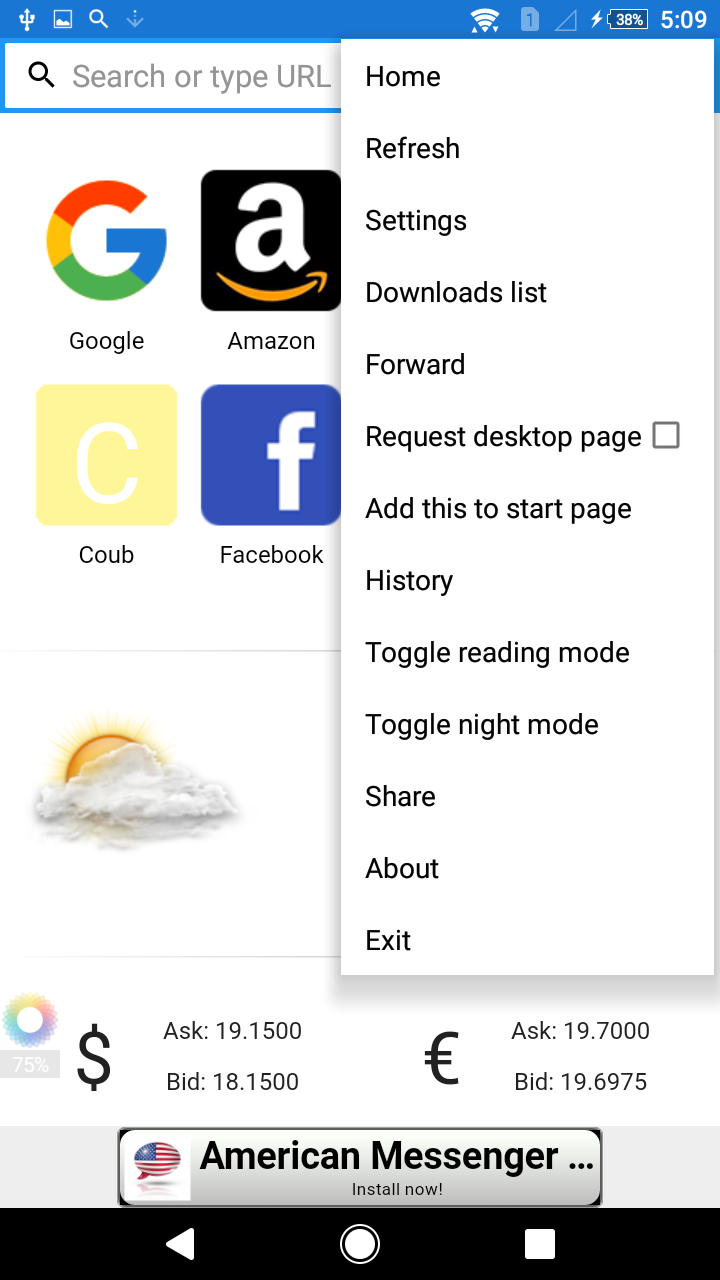Open the Coub shortcut tile

click(x=106, y=455)
